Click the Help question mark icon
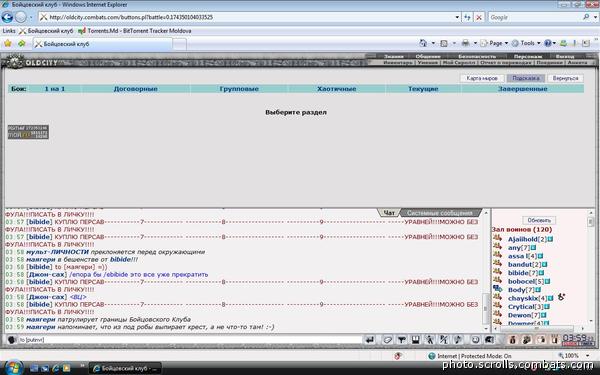This screenshot has height=375, width=600. pos(548,43)
